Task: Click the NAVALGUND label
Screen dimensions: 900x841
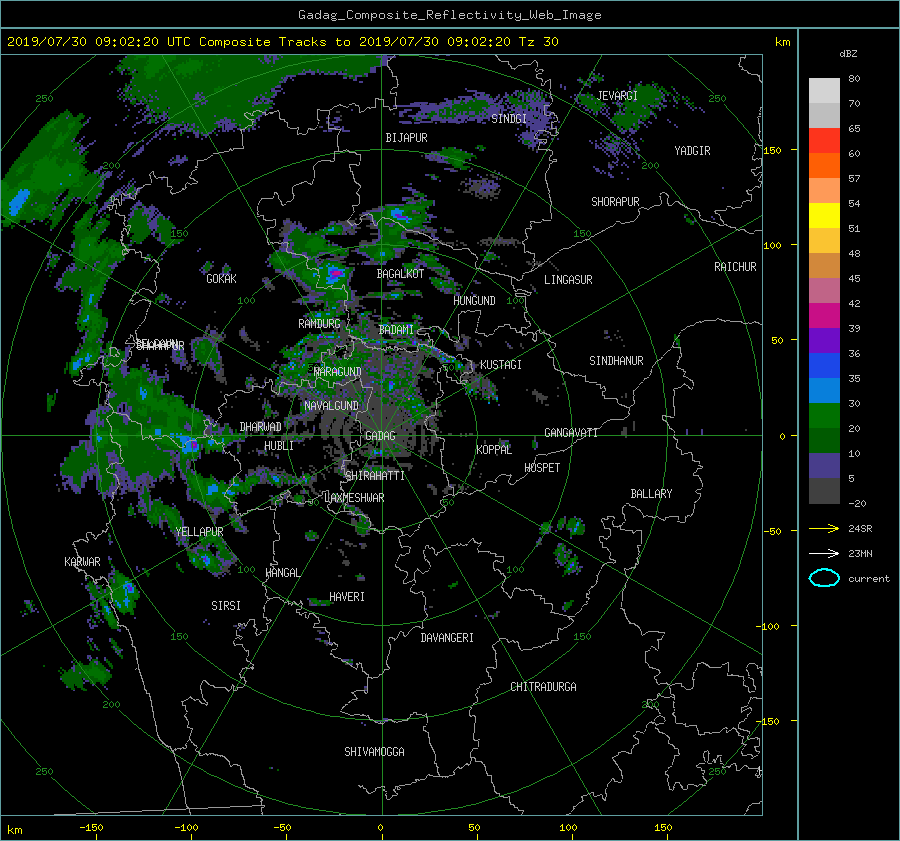Action: tap(331, 405)
